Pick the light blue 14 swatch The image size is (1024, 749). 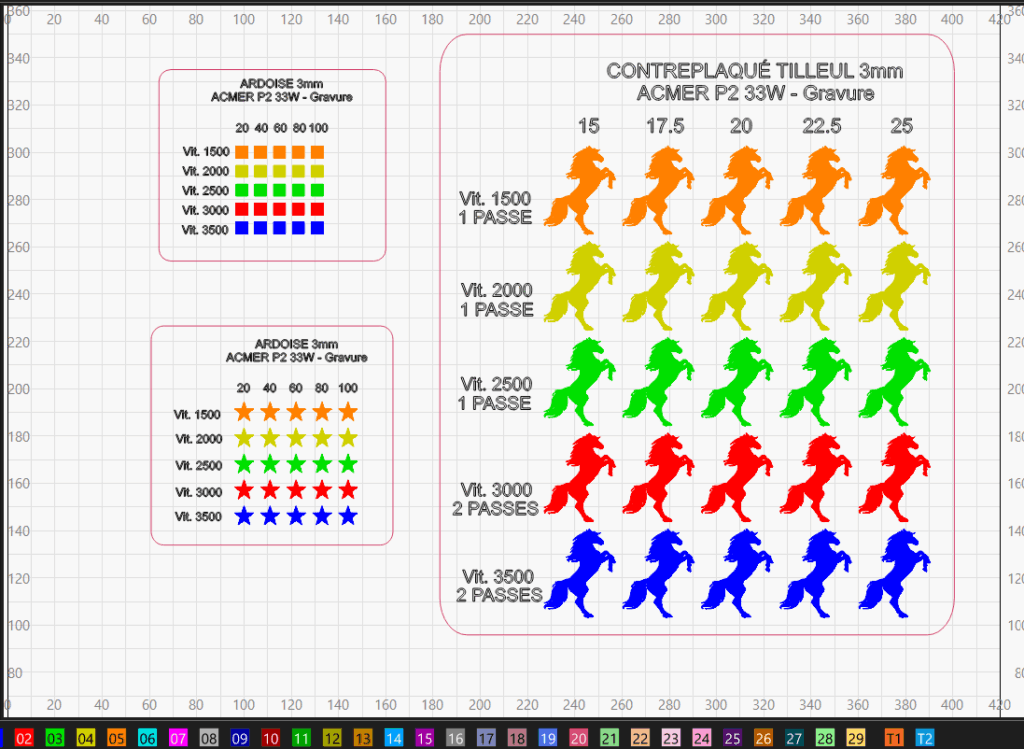[x=394, y=739]
